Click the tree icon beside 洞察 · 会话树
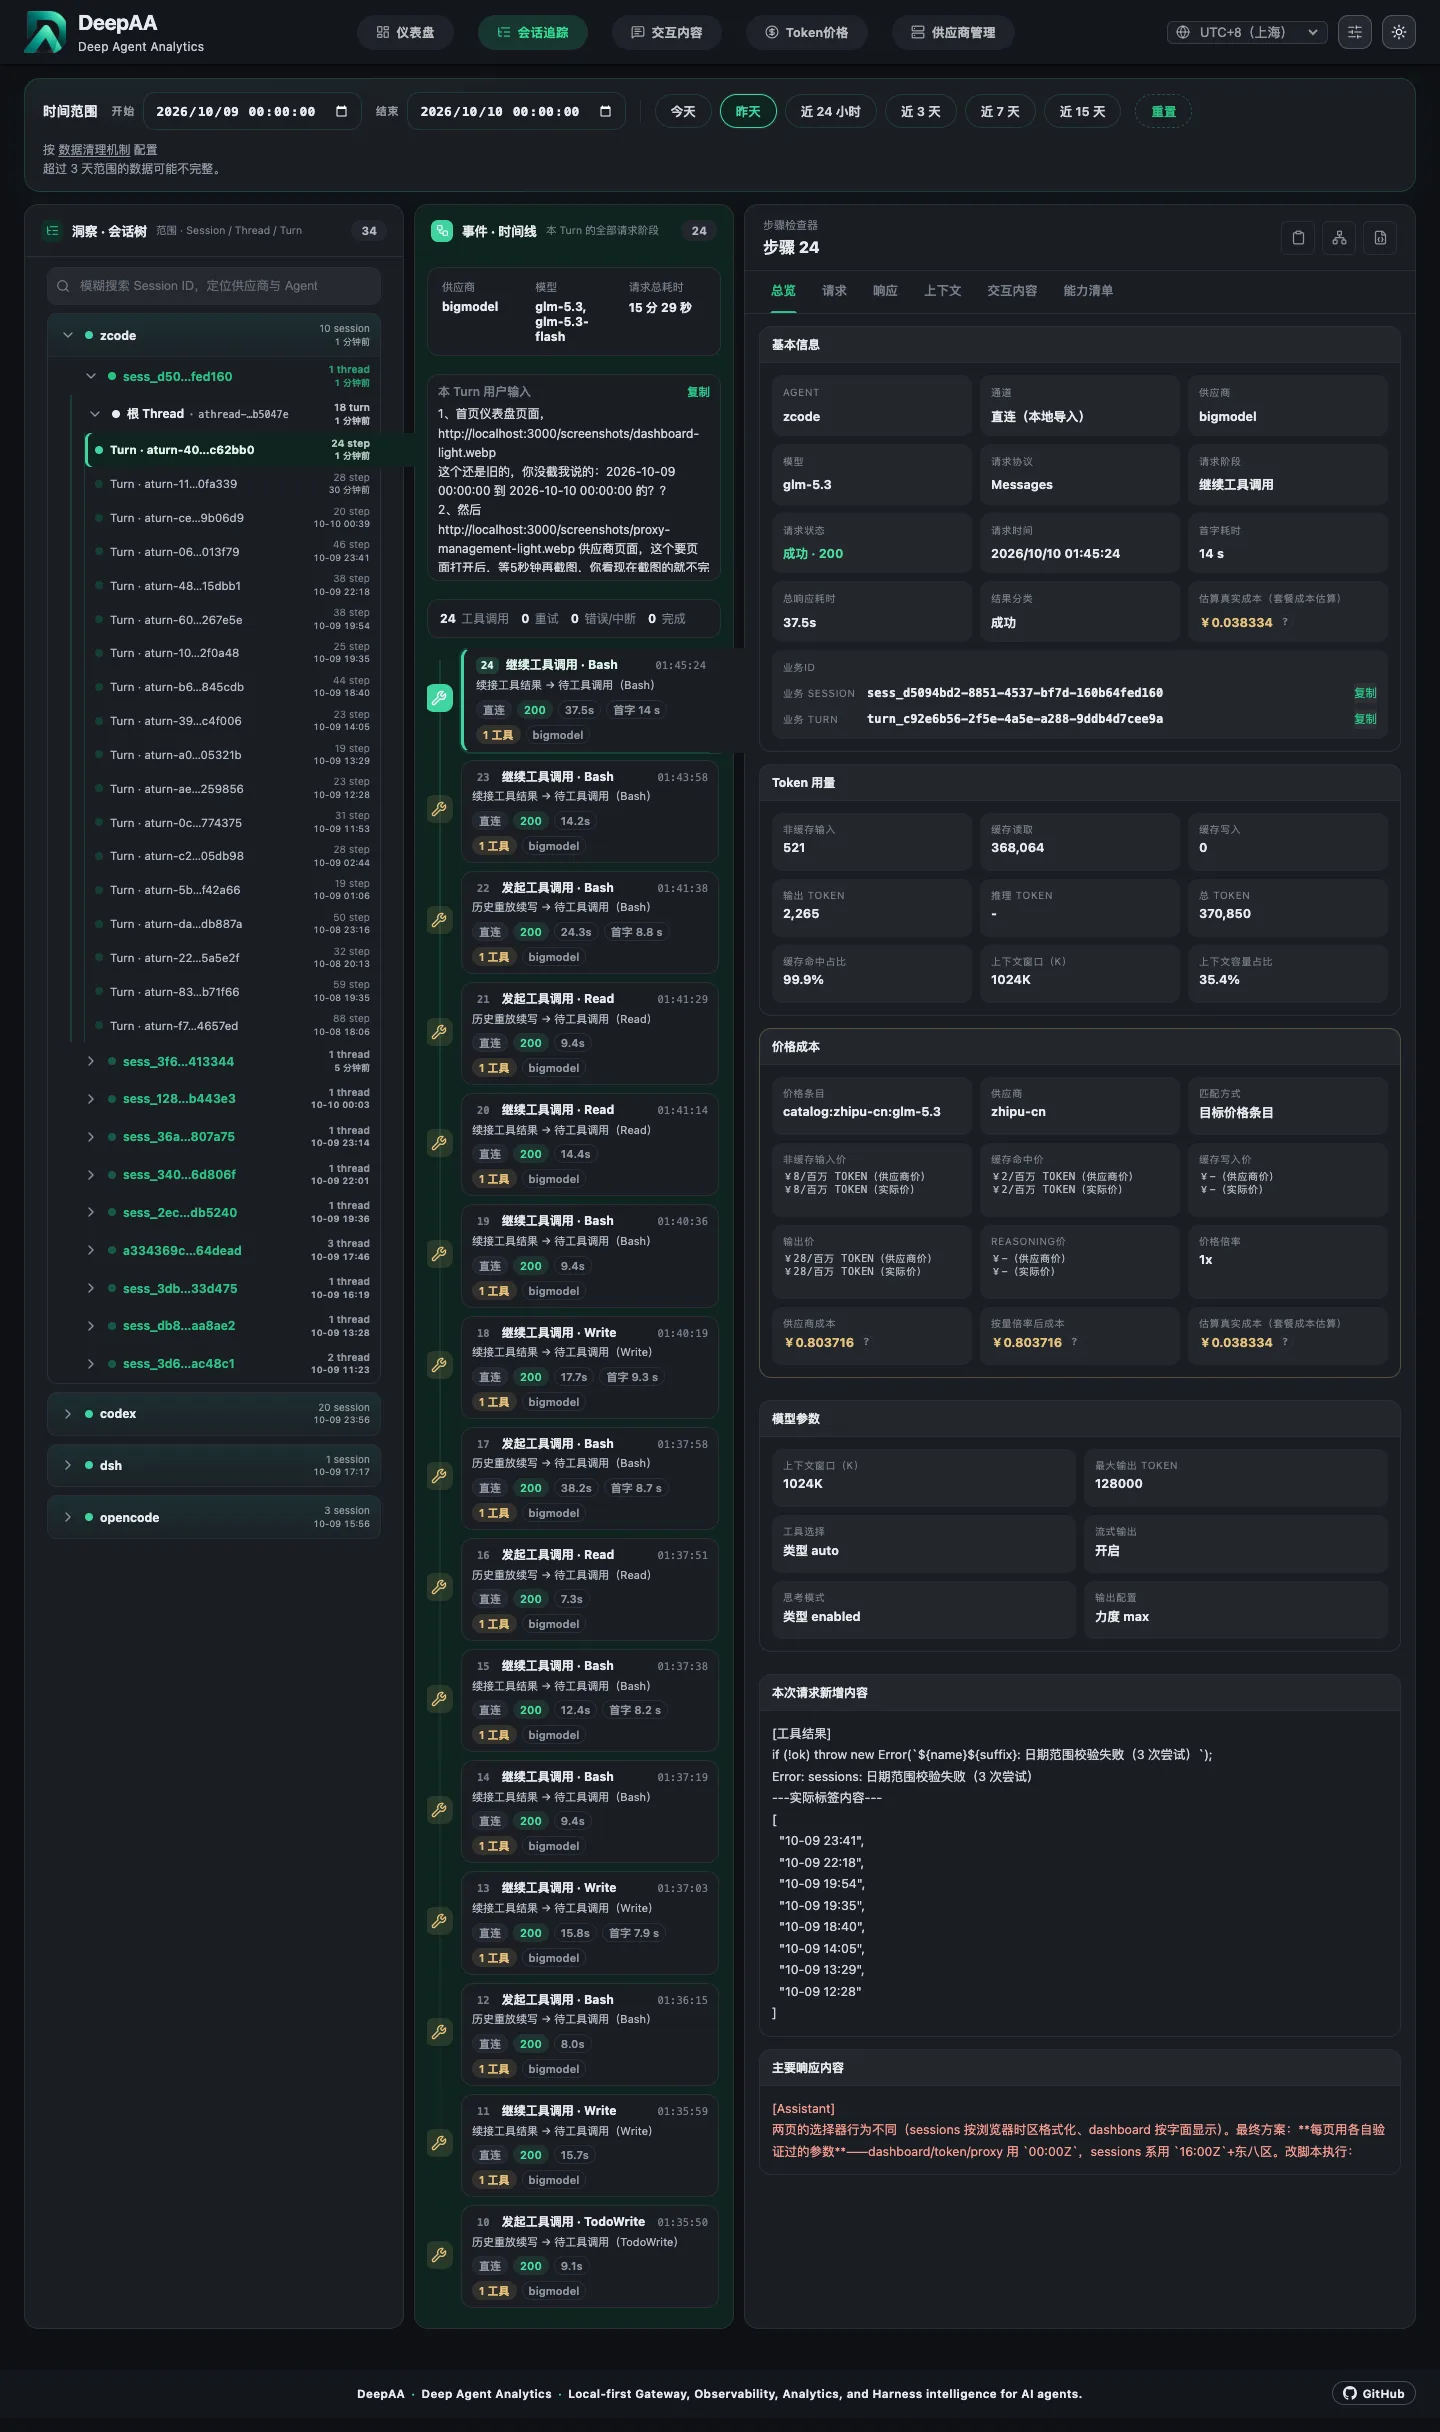 52,231
